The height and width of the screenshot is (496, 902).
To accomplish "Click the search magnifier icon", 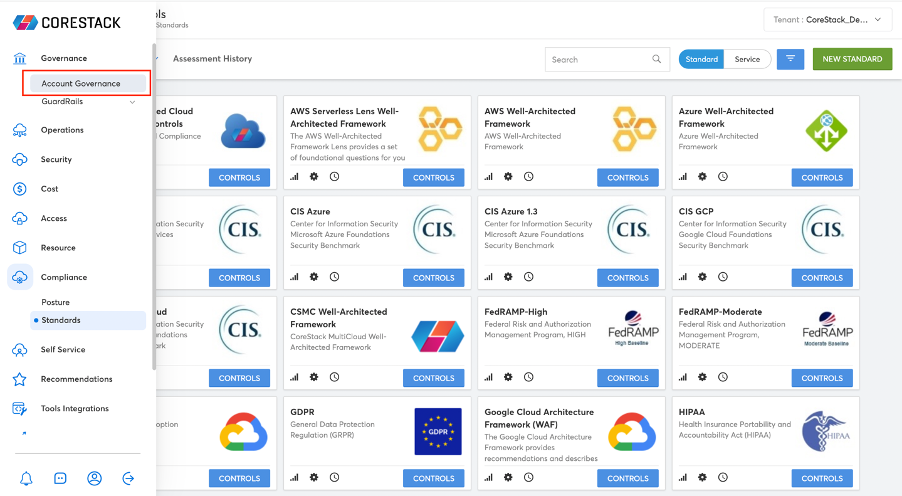I will [x=656, y=59].
